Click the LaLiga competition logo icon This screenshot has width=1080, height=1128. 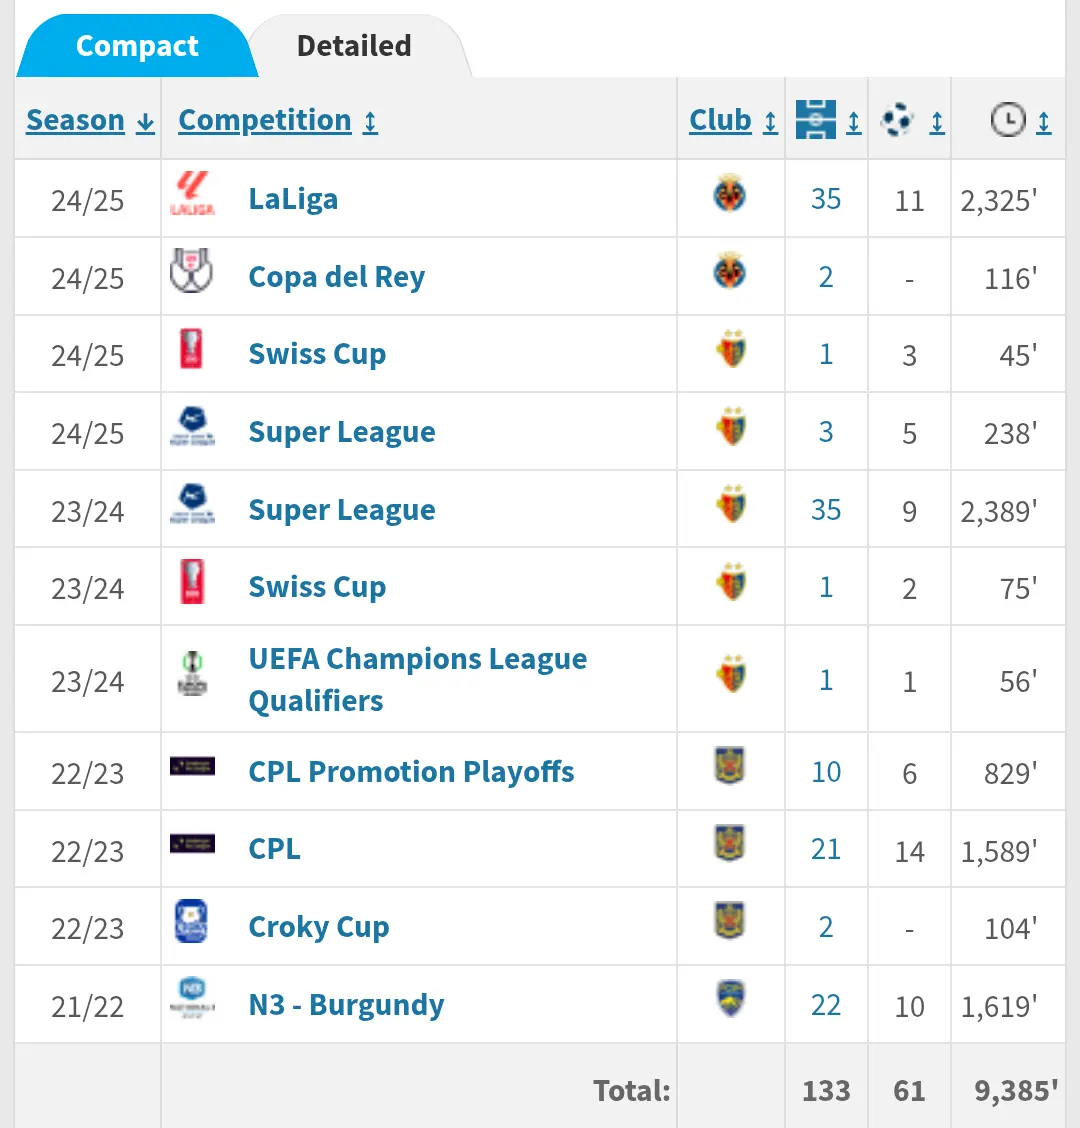(x=192, y=195)
